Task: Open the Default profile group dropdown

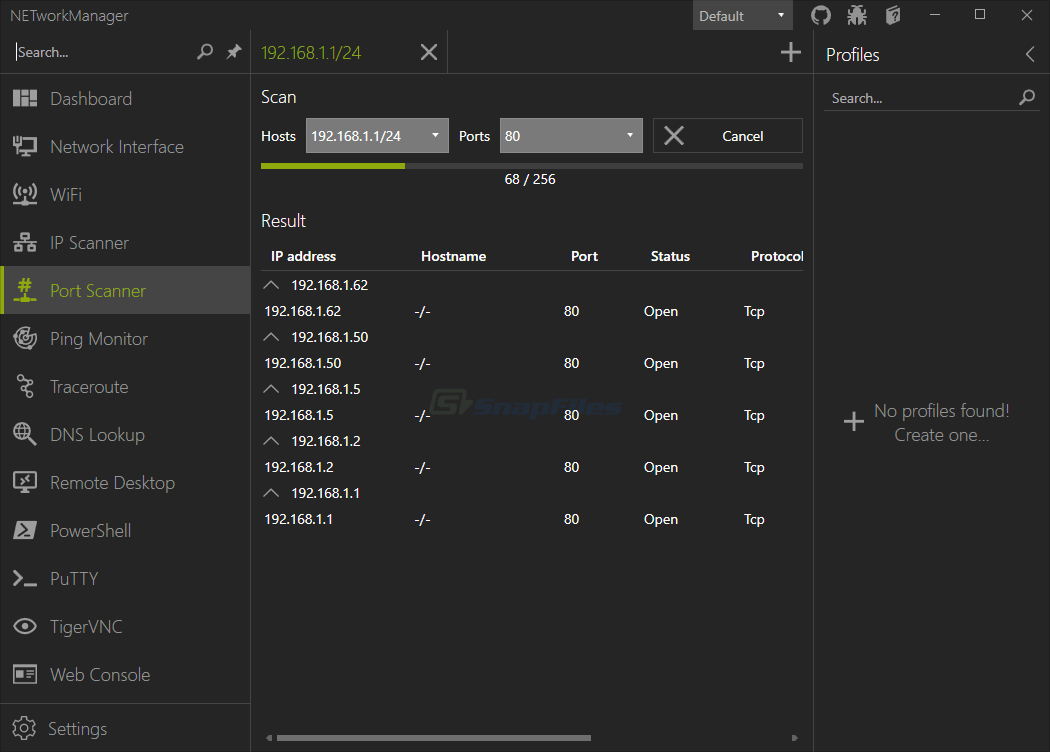Action: click(742, 15)
